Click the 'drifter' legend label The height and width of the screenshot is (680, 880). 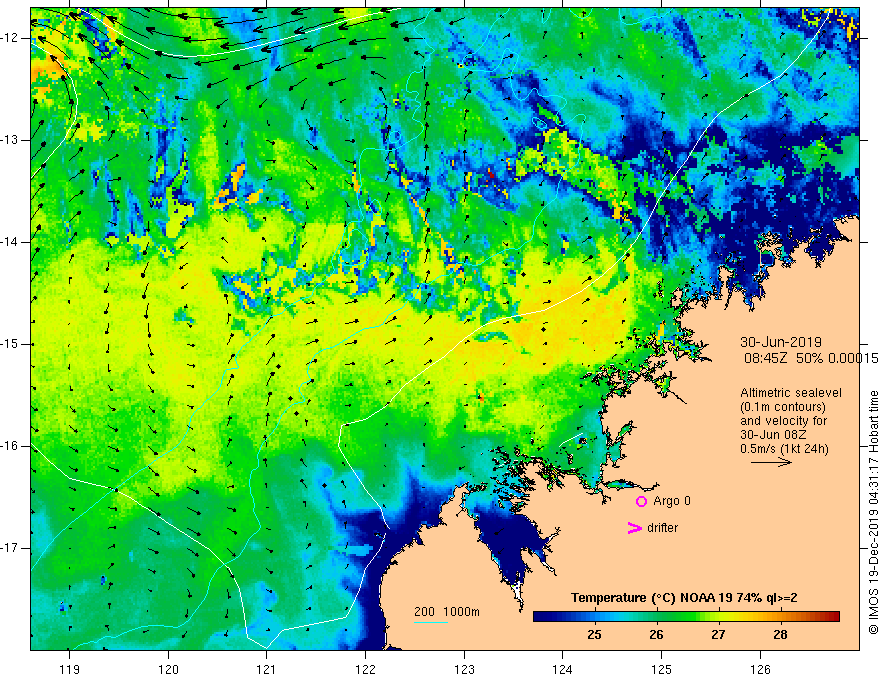click(x=662, y=528)
